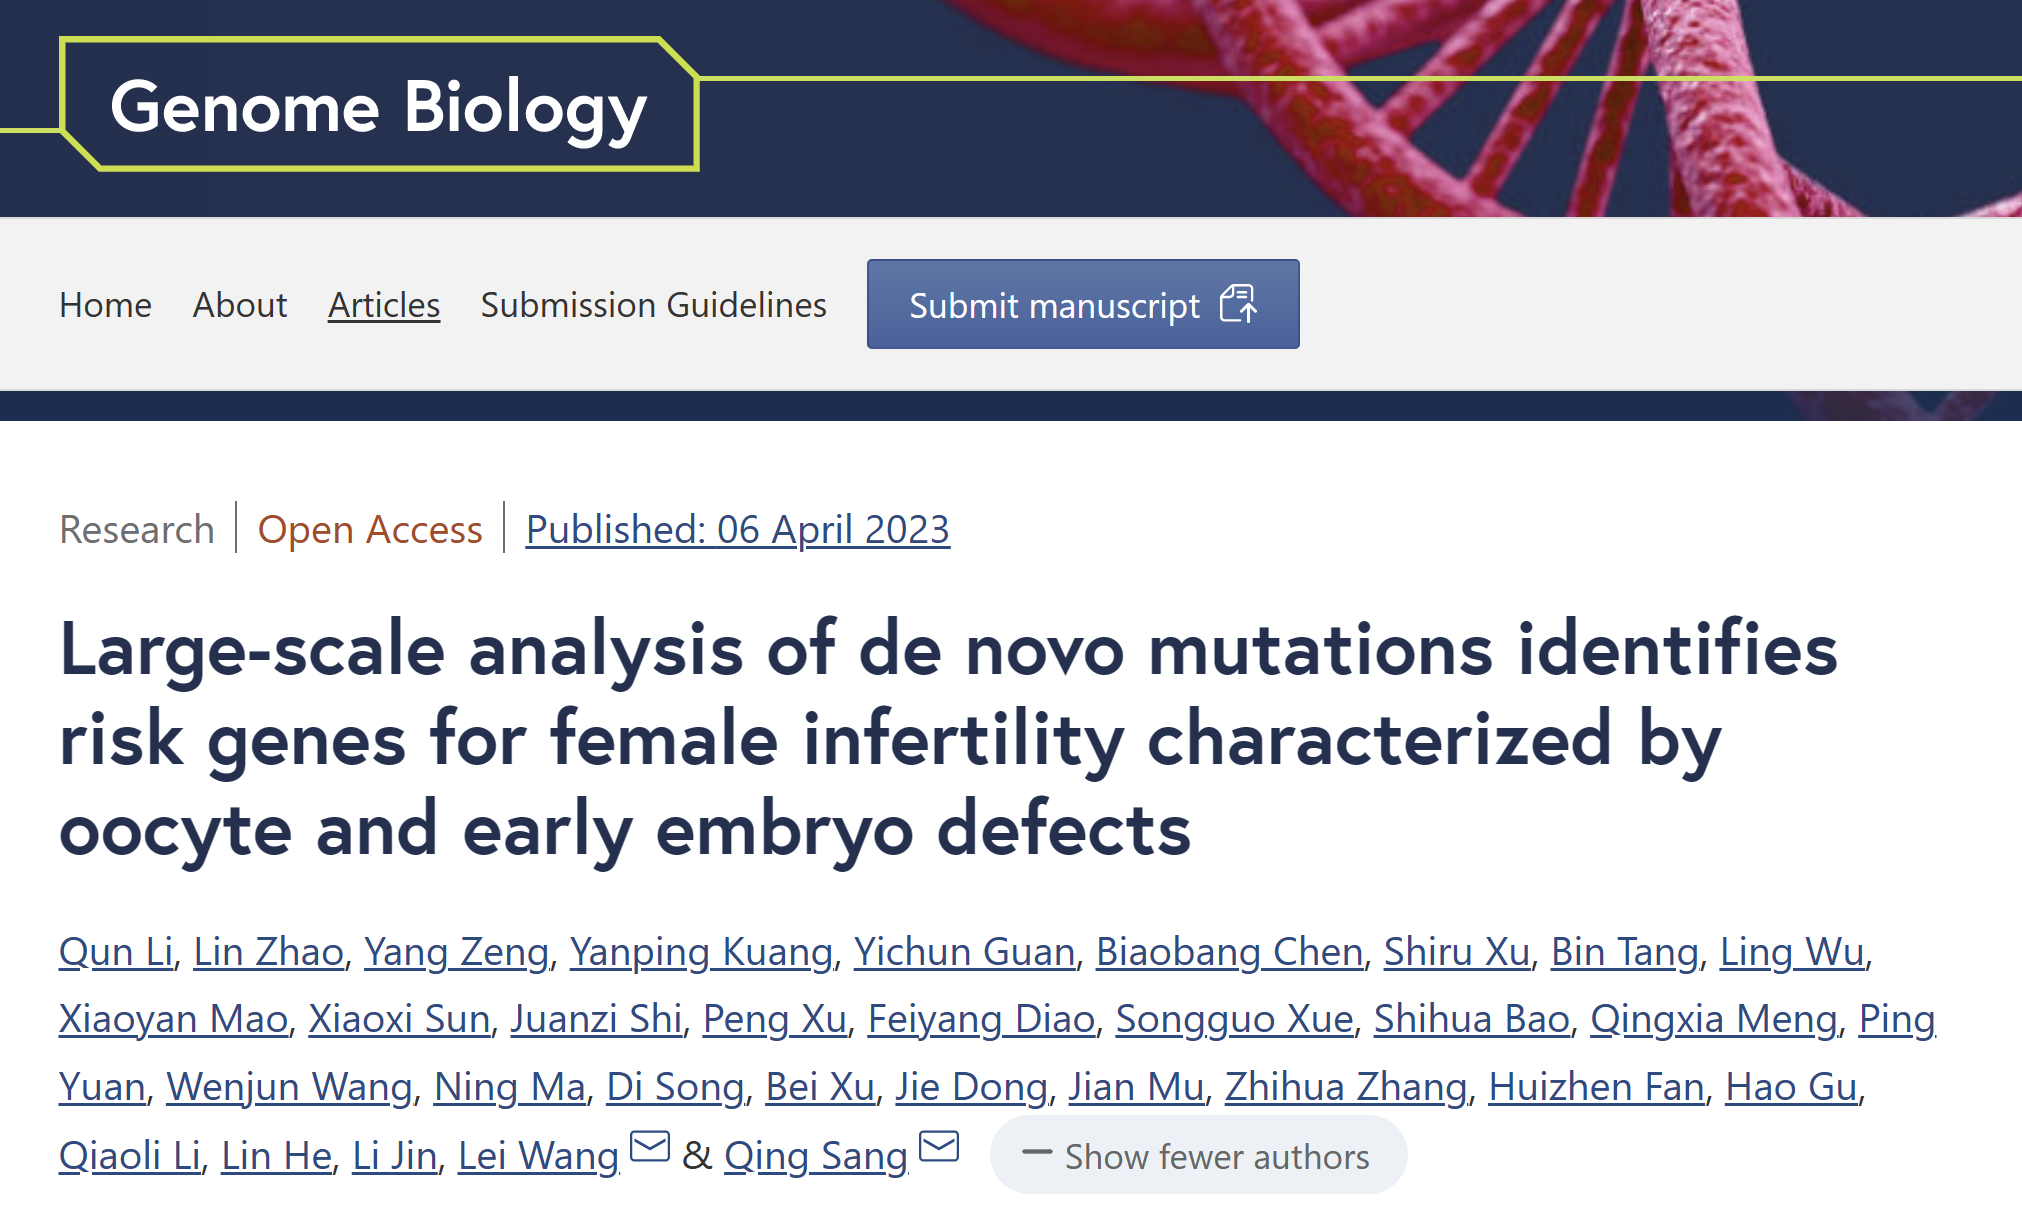Switch to Submission Guidelines
The height and width of the screenshot is (1225, 2022).
pos(652,305)
